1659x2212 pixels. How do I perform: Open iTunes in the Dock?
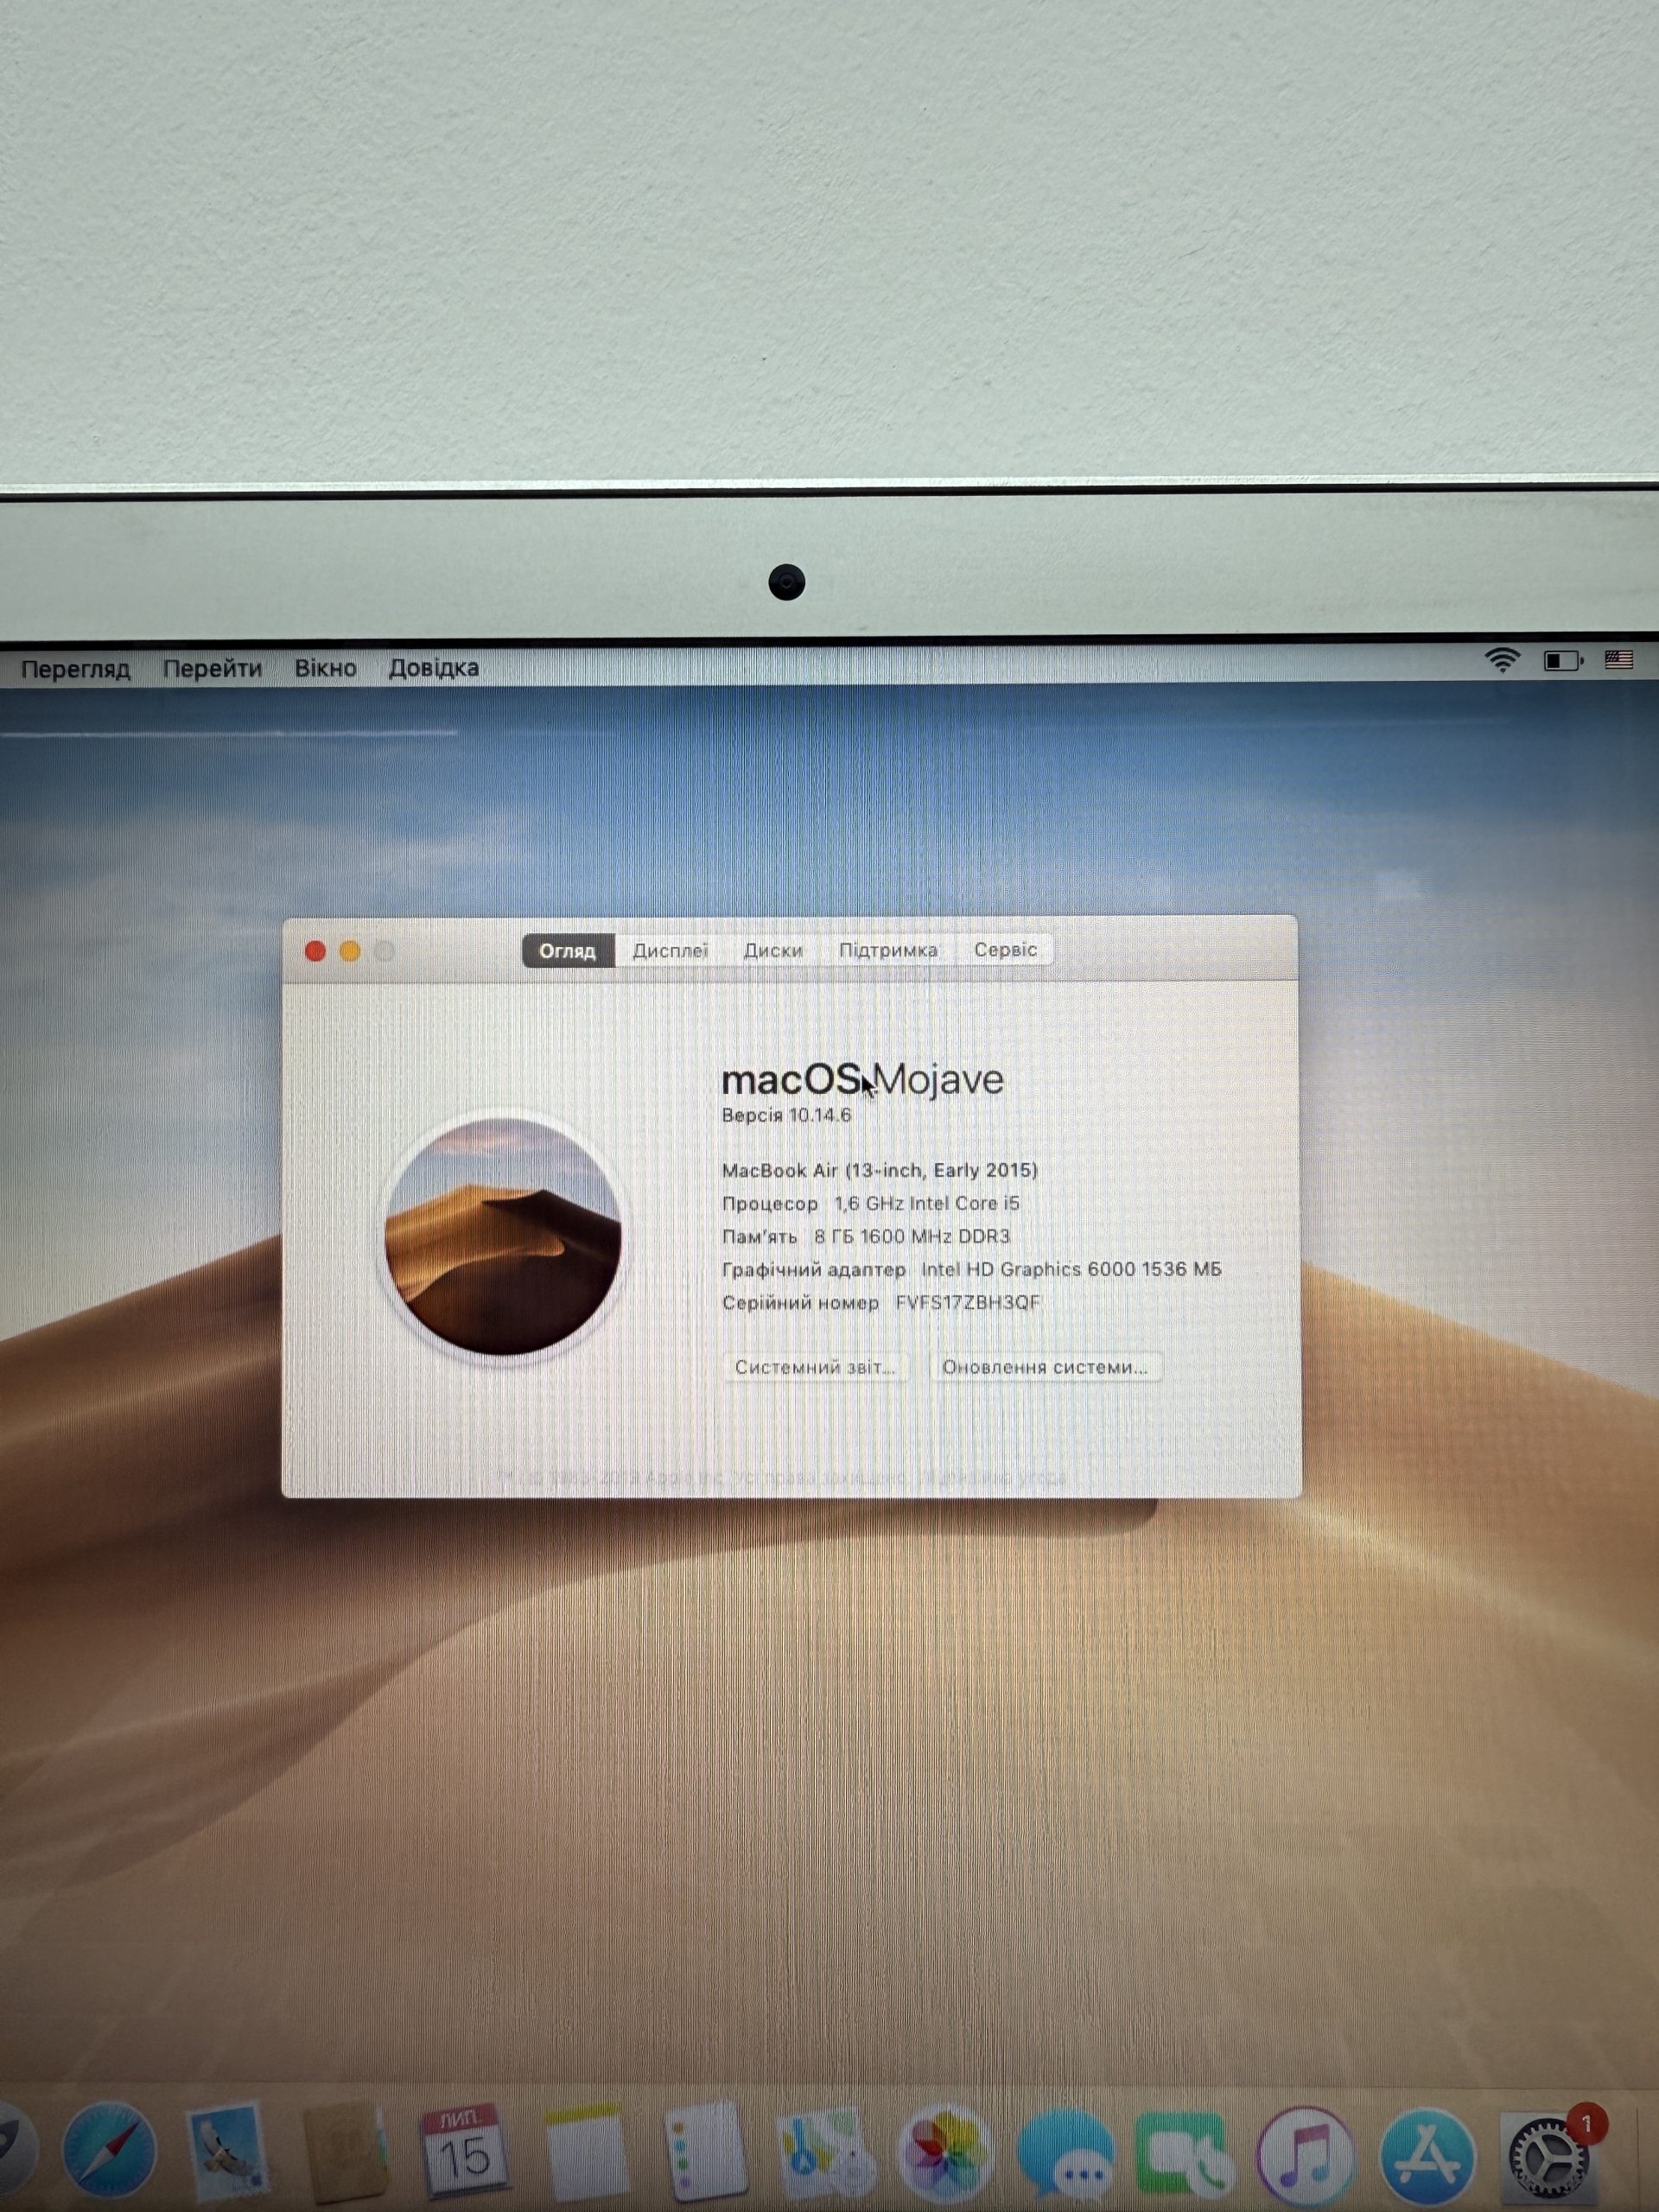coord(1304,2154)
